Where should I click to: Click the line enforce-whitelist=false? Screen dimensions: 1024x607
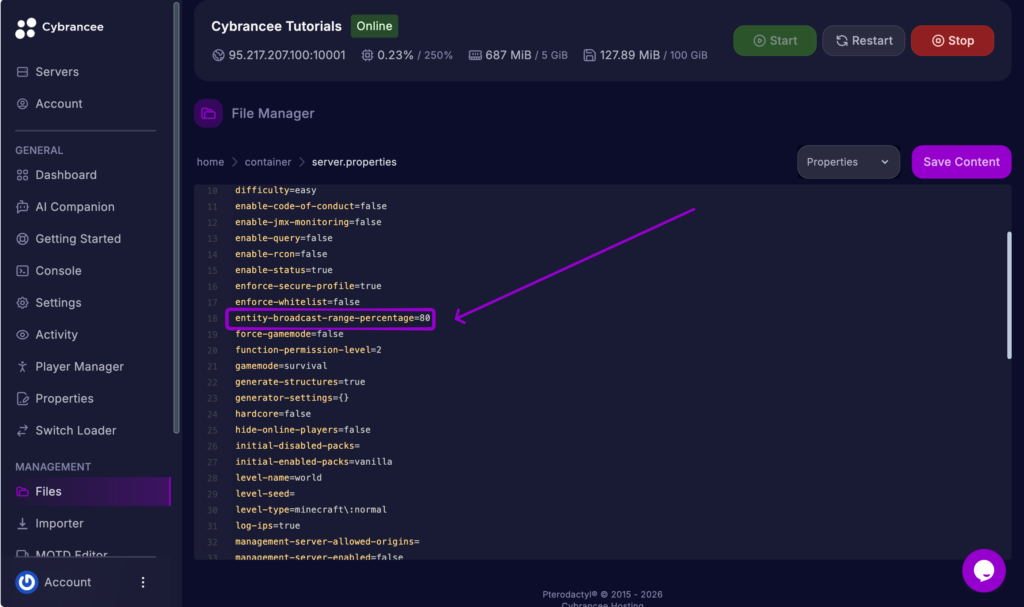297,302
